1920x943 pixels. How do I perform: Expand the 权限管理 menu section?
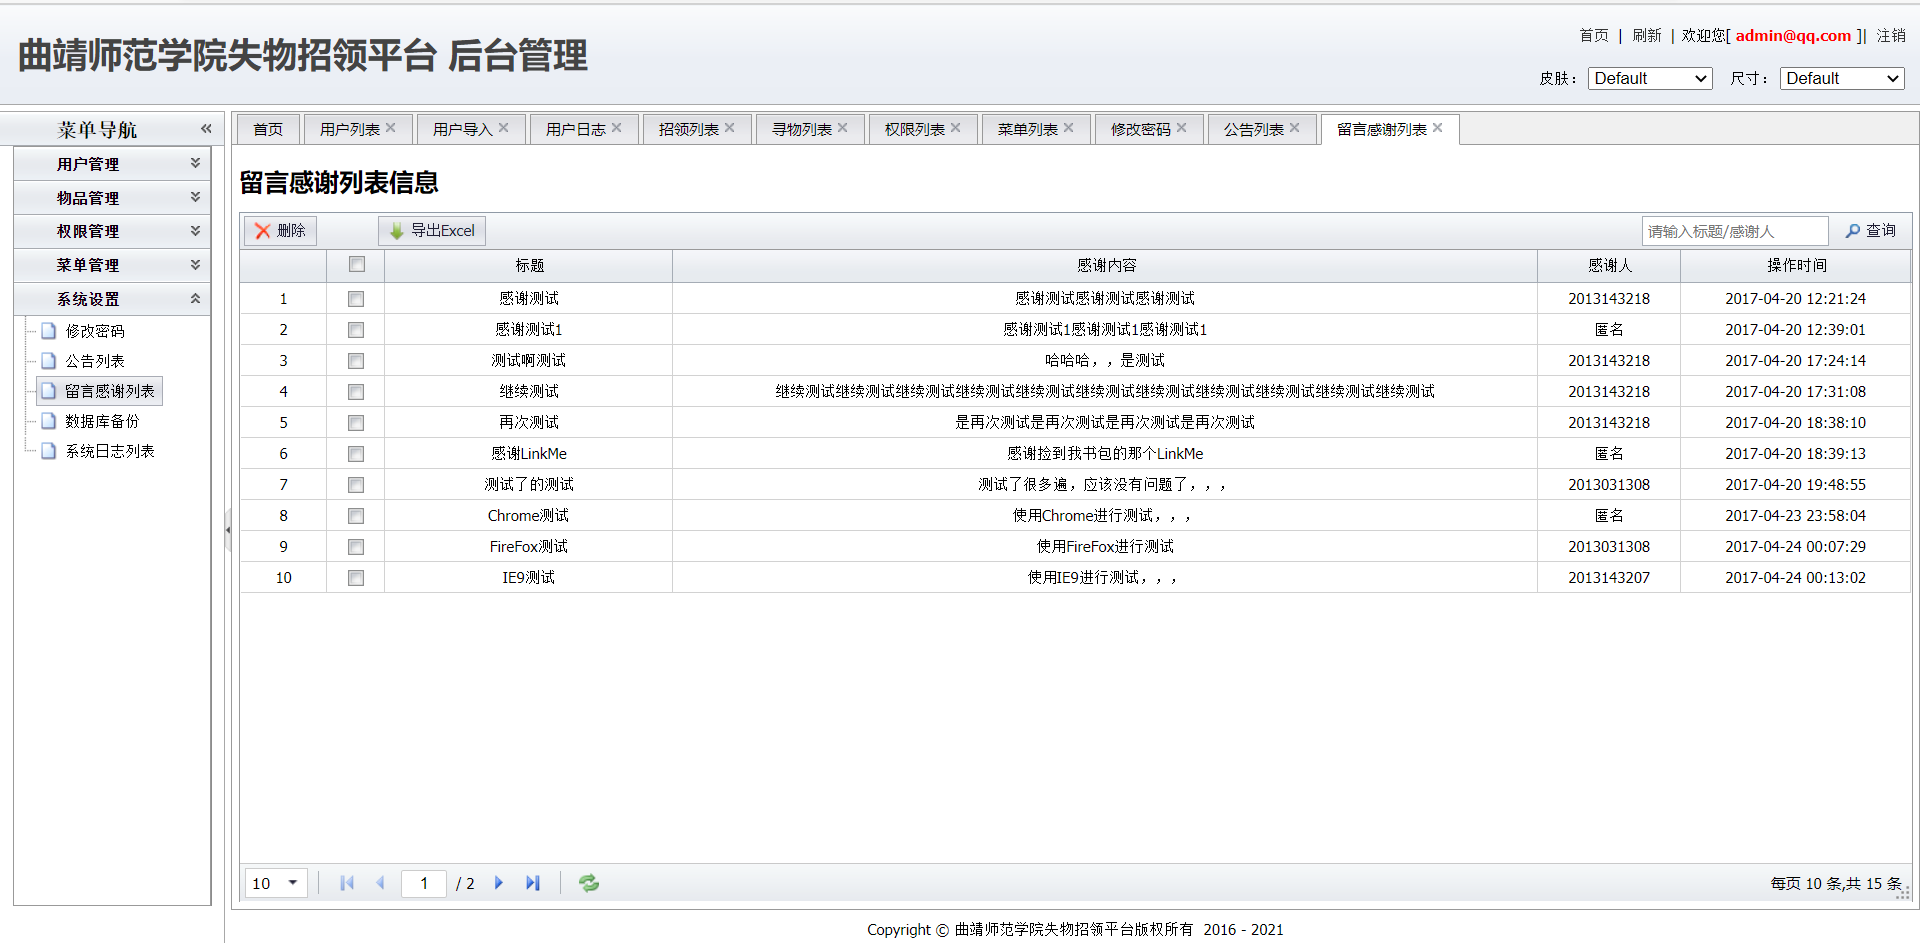tap(112, 231)
